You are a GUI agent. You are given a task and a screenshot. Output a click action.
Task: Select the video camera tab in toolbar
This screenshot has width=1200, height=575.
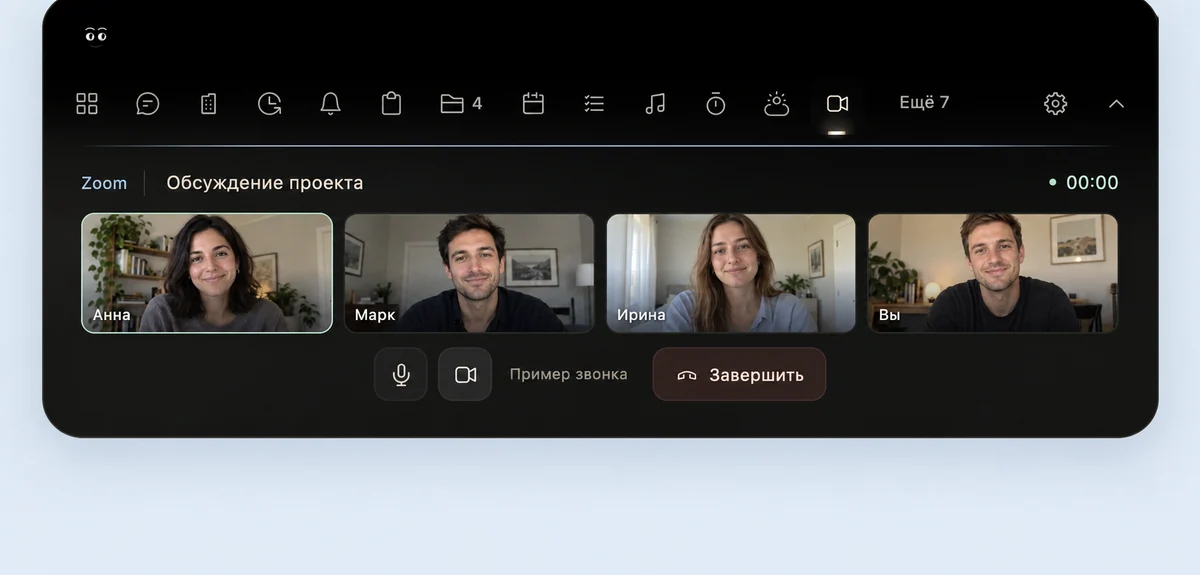click(x=837, y=104)
